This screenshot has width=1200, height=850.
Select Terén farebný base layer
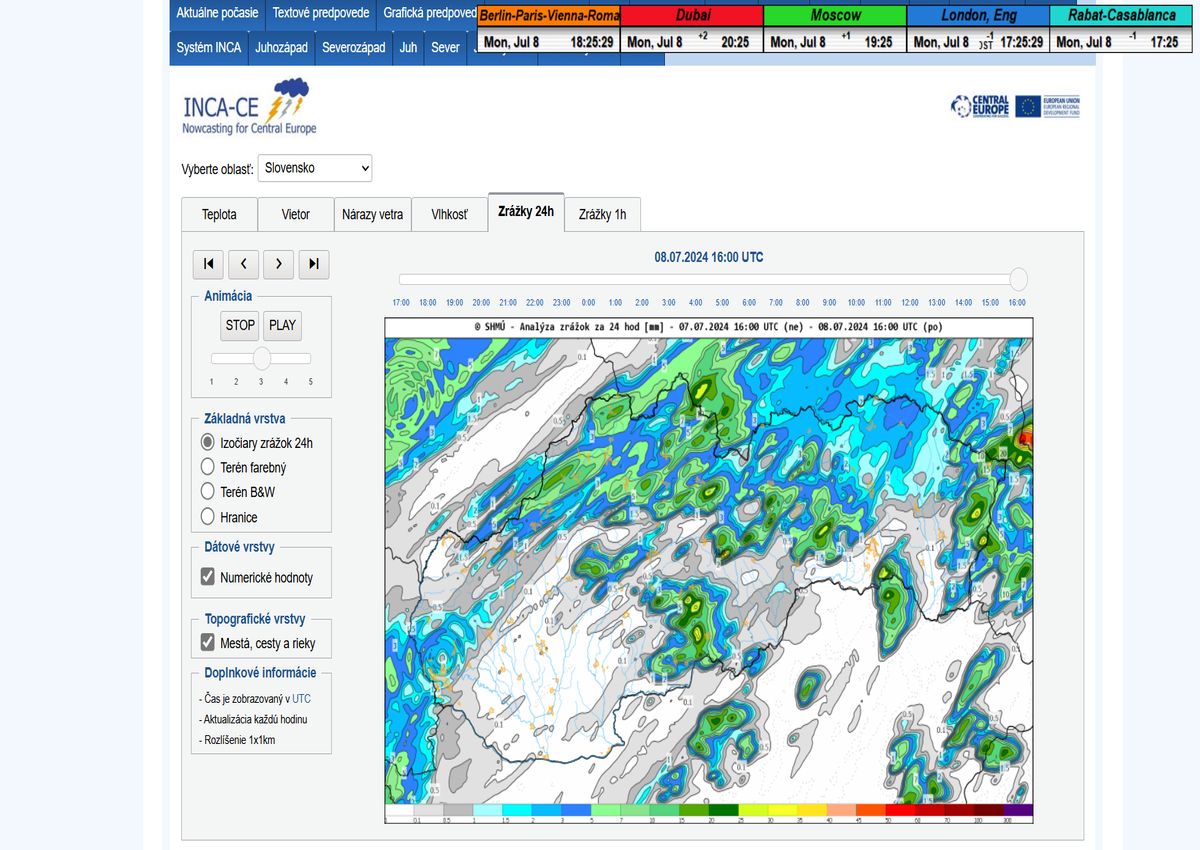click(208, 467)
